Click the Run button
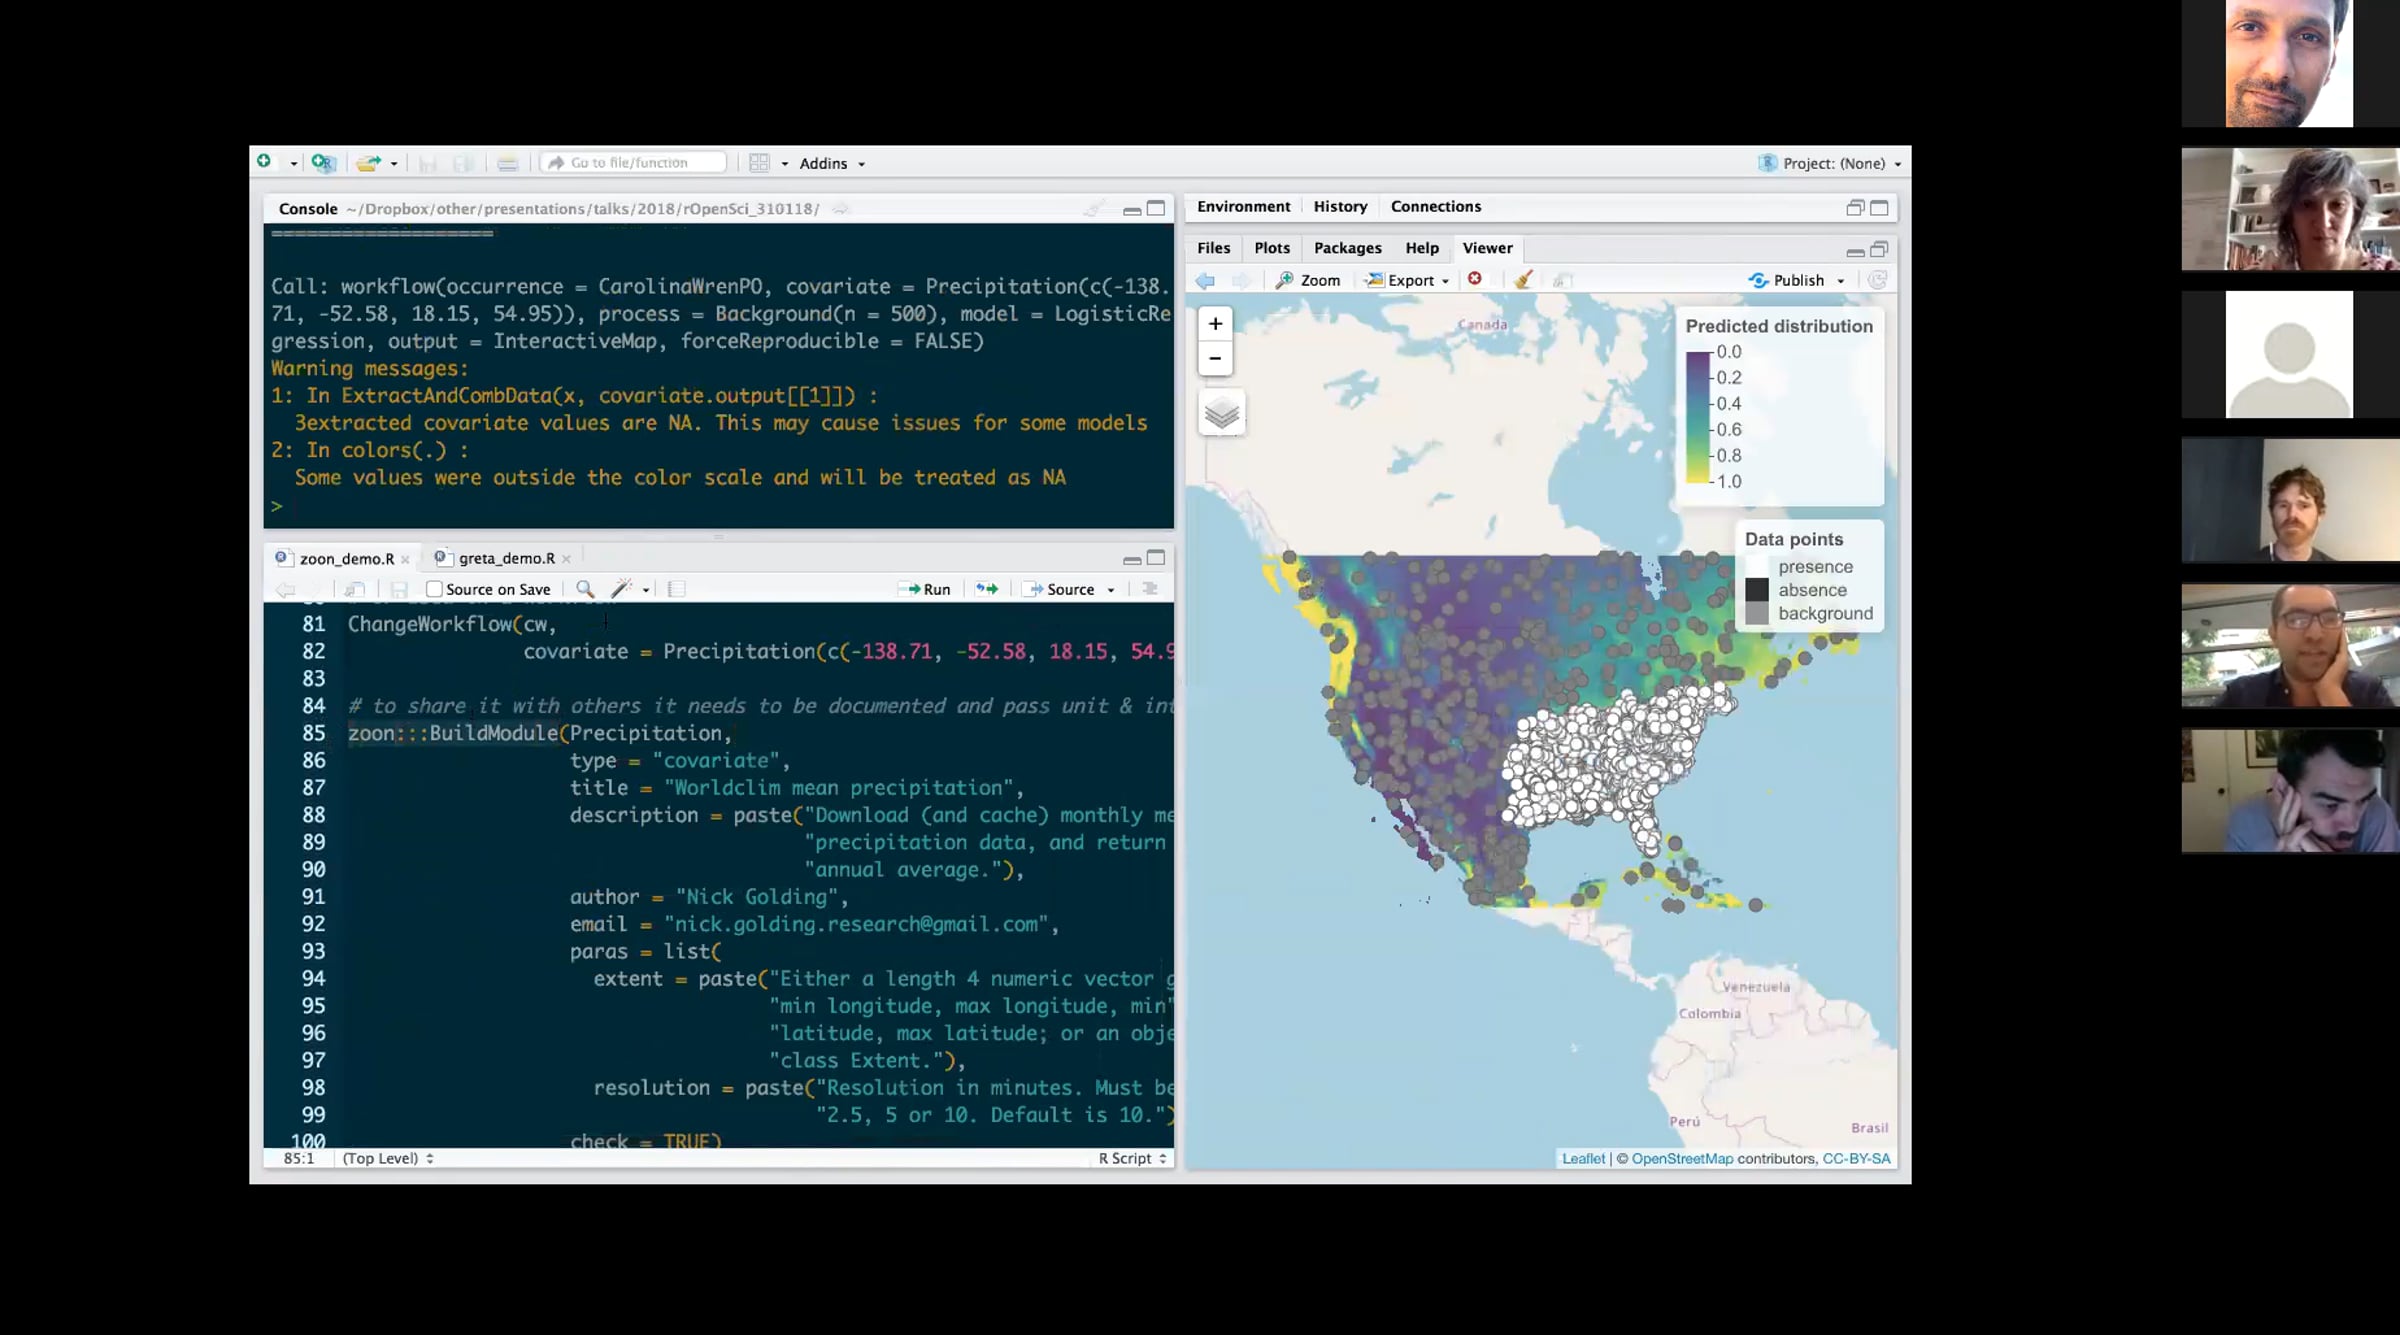The image size is (2400, 1335). click(x=925, y=589)
